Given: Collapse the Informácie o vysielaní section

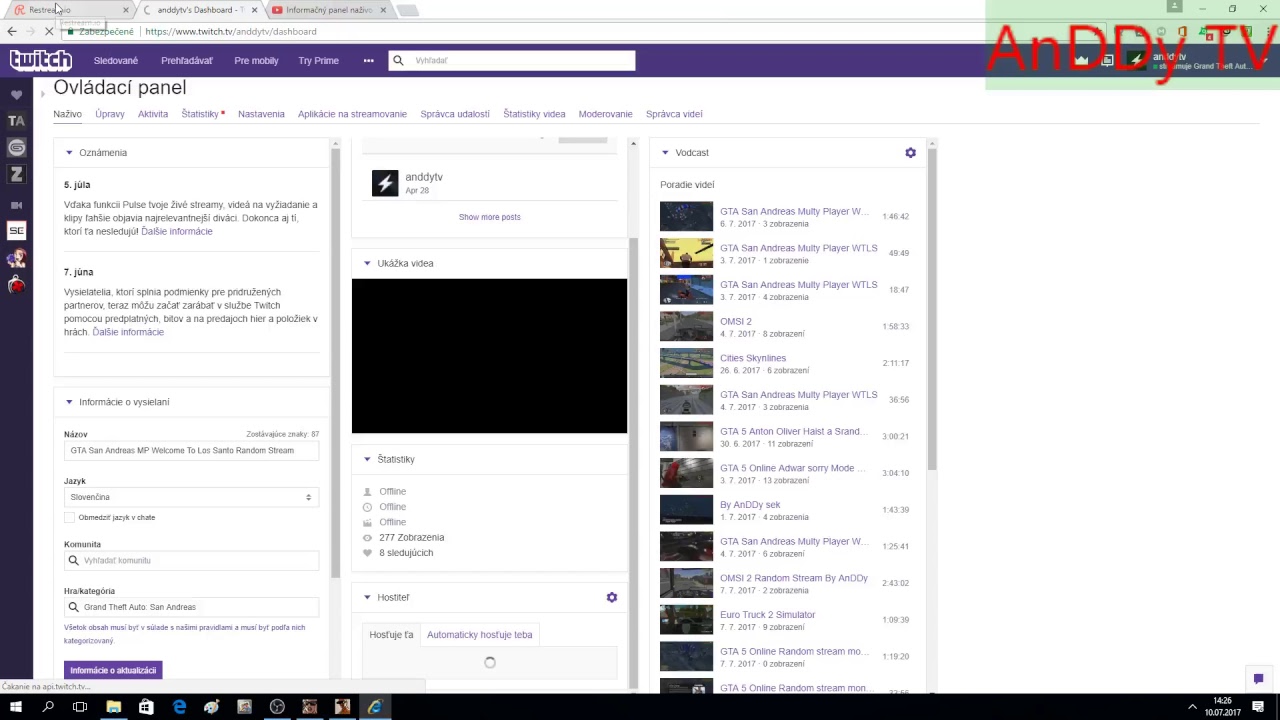Looking at the screenshot, I should click(69, 402).
